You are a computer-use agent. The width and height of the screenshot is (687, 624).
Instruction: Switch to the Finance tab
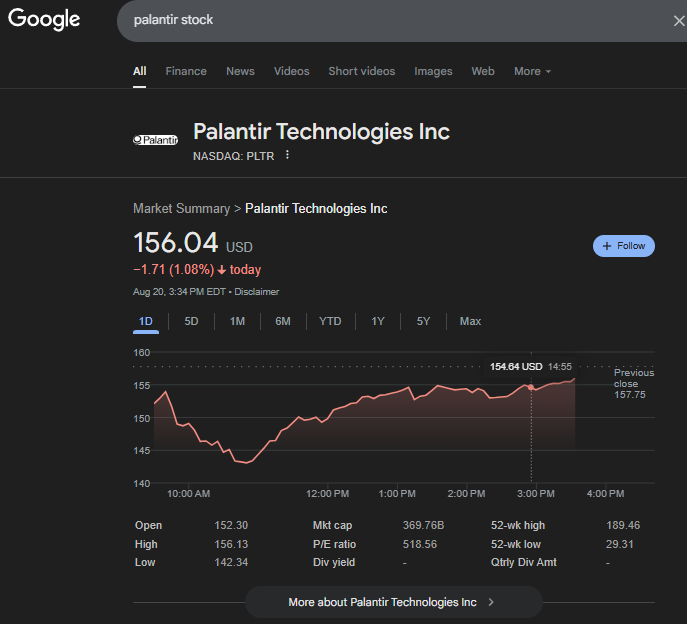tap(186, 71)
